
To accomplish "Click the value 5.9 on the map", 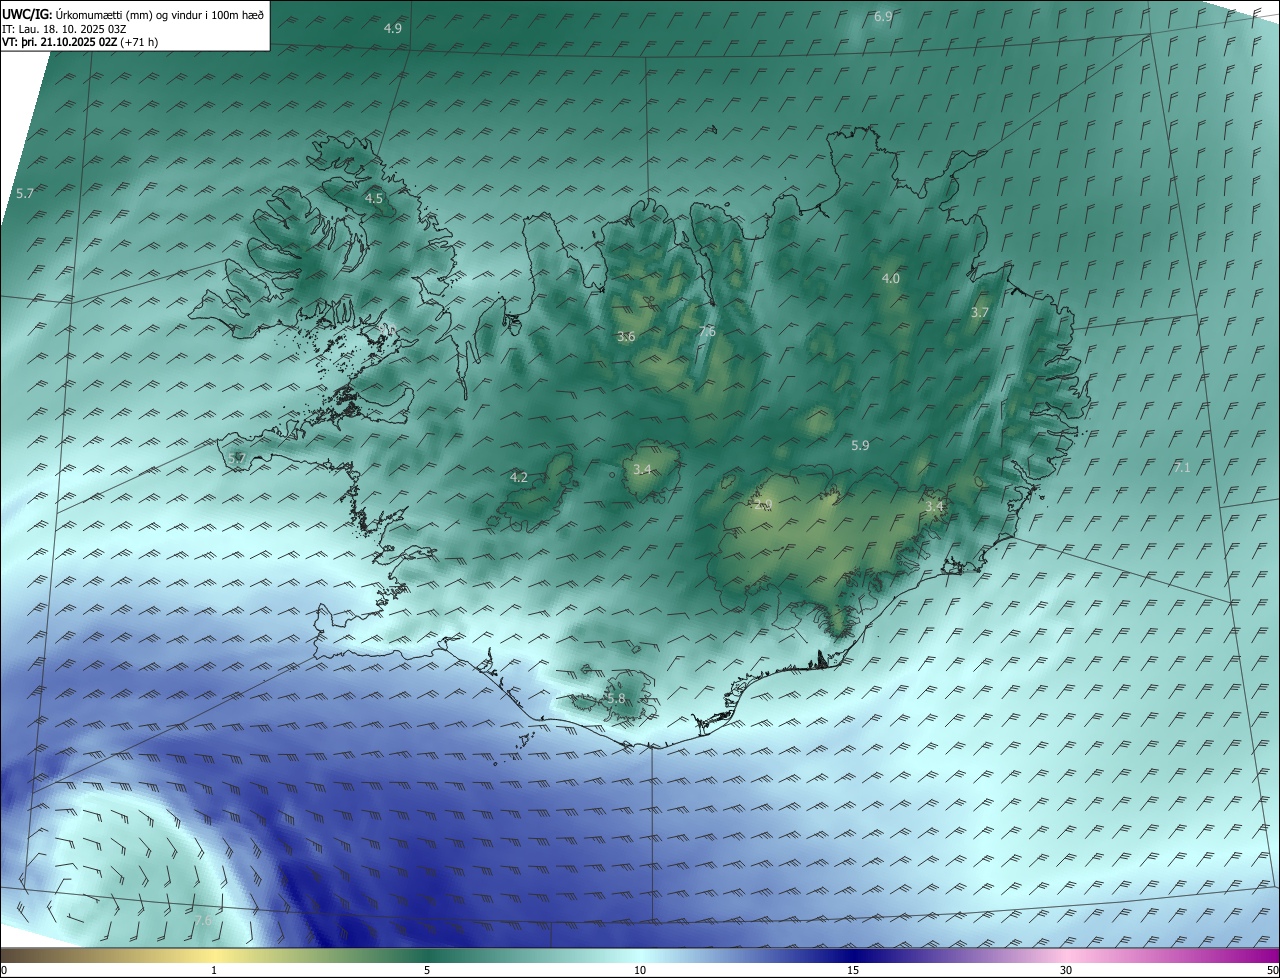I will (860, 445).
